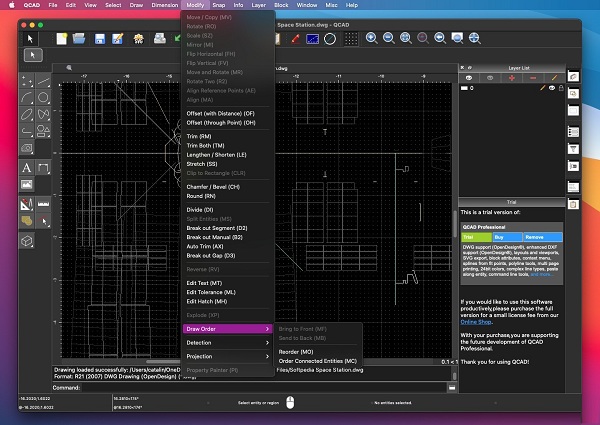Click the blue Buy button

pyautogui.click(x=508, y=237)
